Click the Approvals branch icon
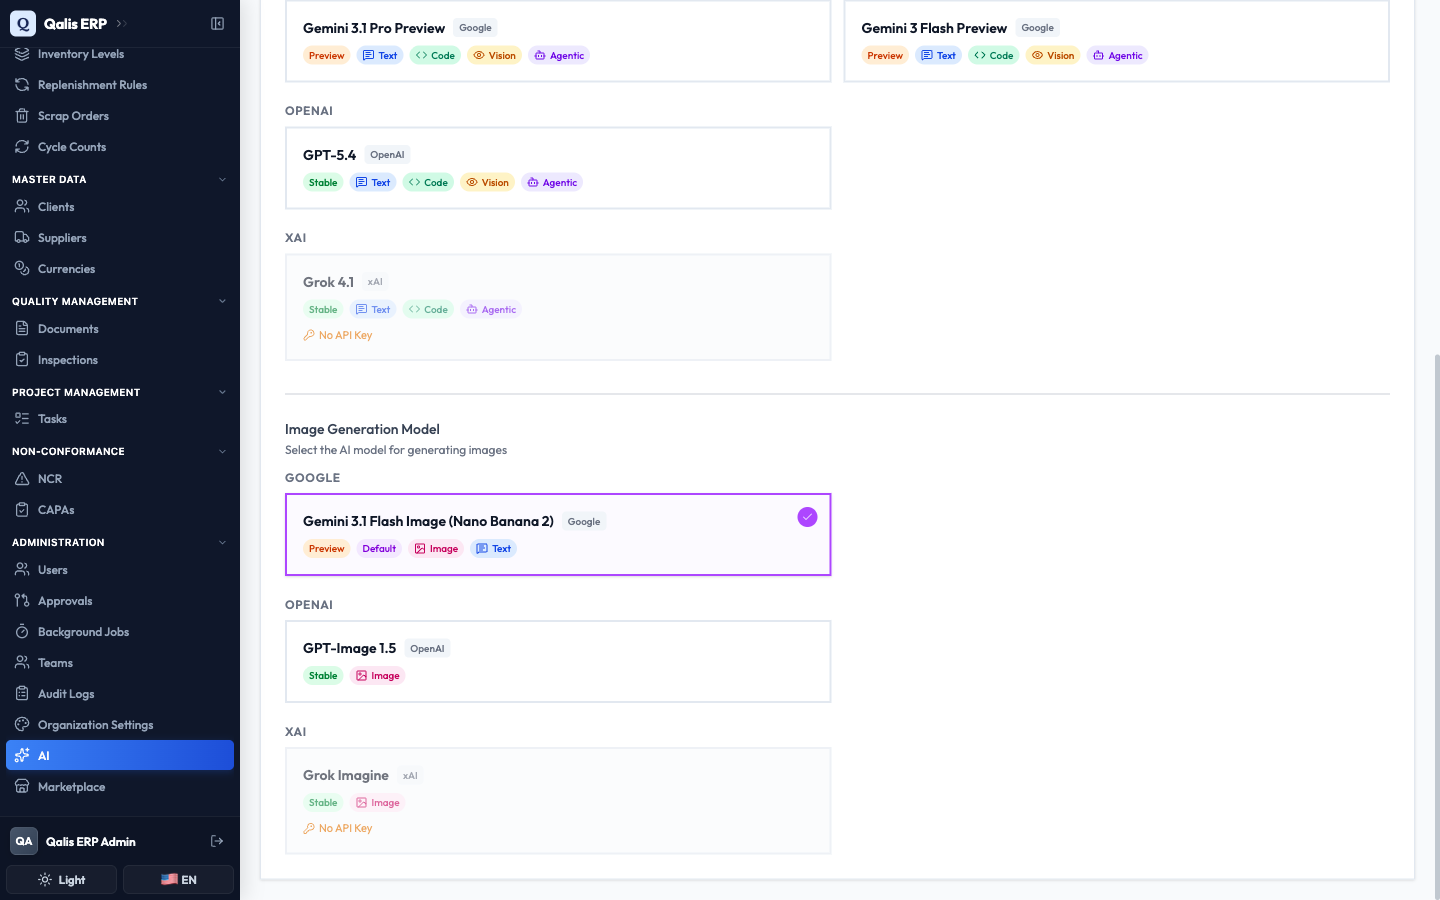Image resolution: width=1440 pixels, height=900 pixels. point(22,601)
